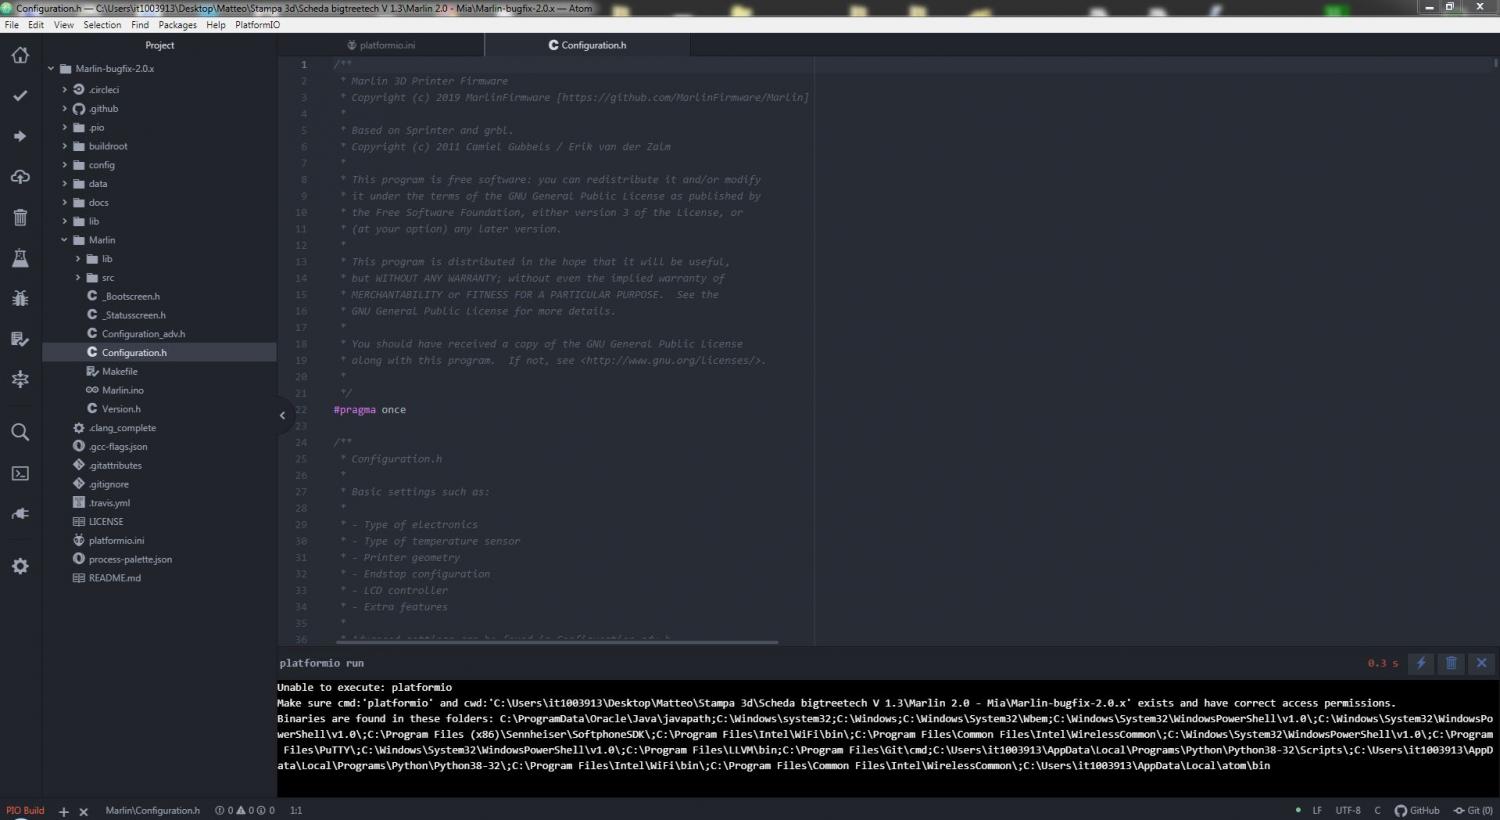Click the PlatformIO Build checkmark icon

click(x=20, y=96)
